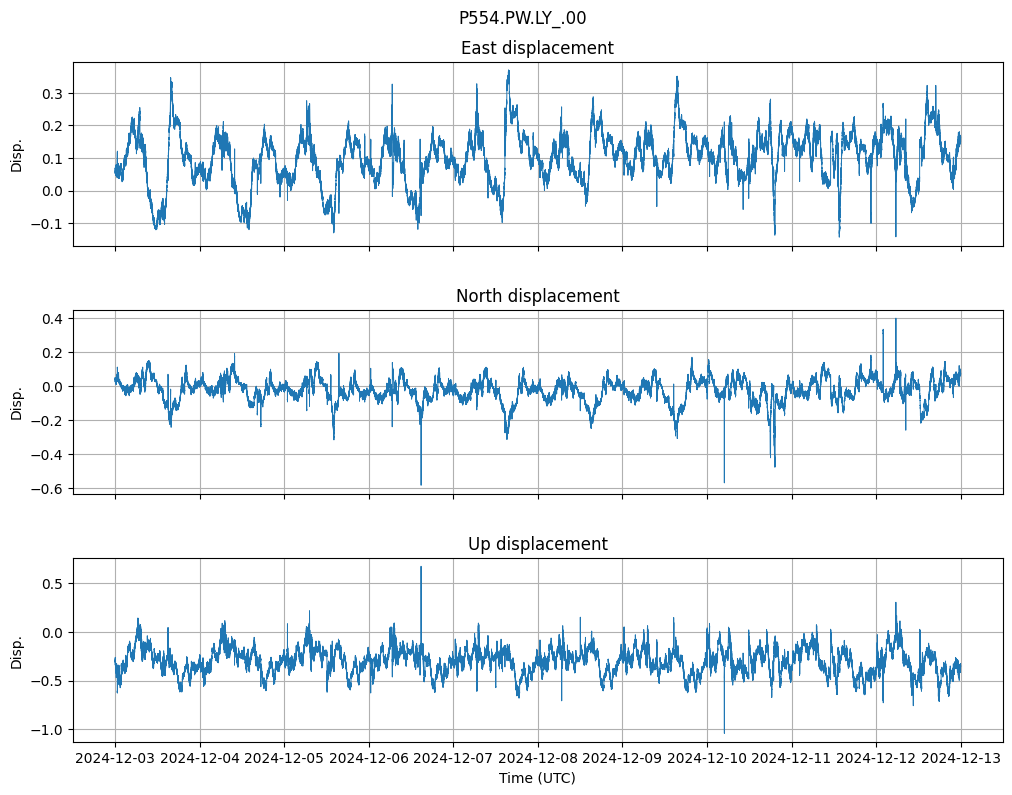Viewport: 1012px width, 795px height.
Task: Click the Disp. label of North plot
Action: tap(17, 402)
